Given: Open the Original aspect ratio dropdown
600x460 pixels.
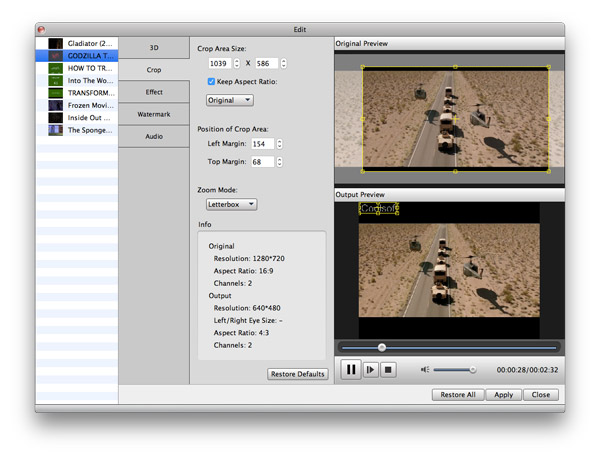Looking at the screenshot, I should (229, 100).
